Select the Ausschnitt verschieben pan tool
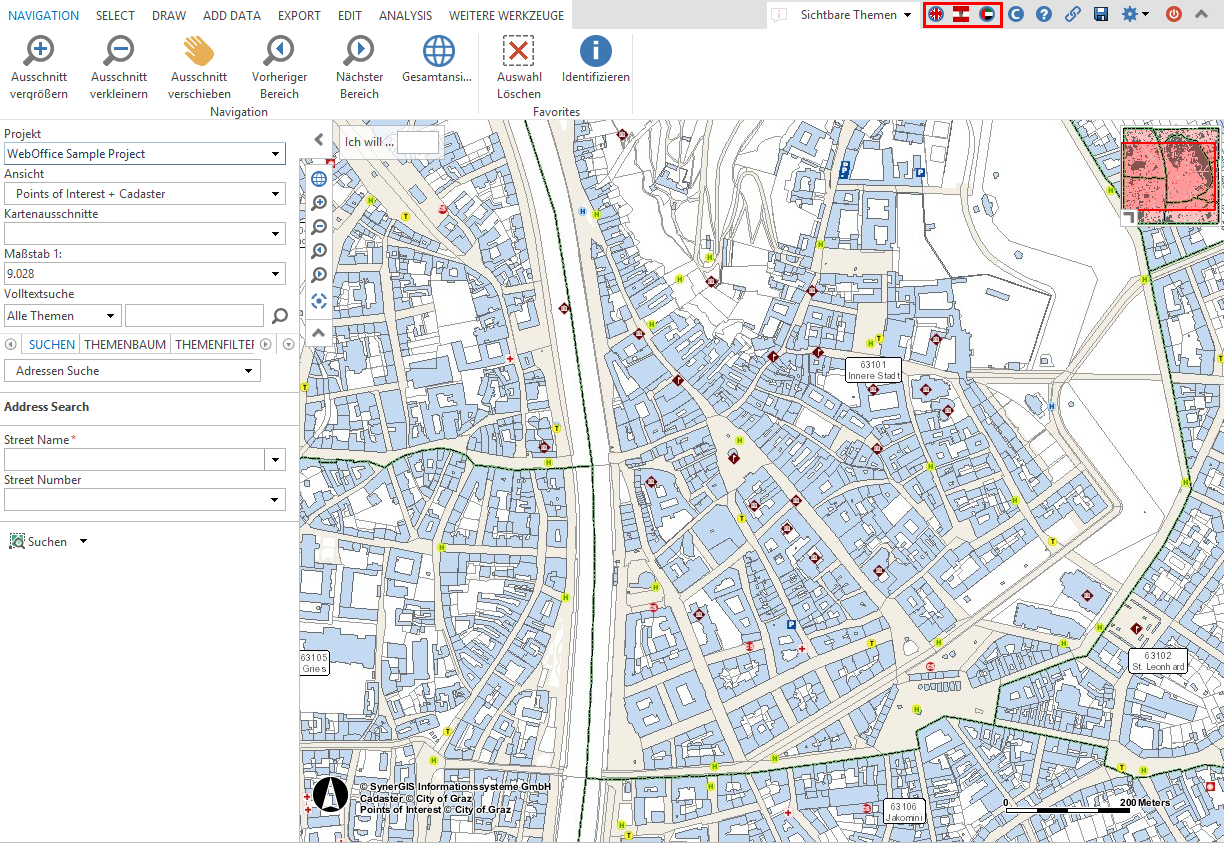Image resolution: width=1224 pixels, height=866 pixels. pos(198,60)
